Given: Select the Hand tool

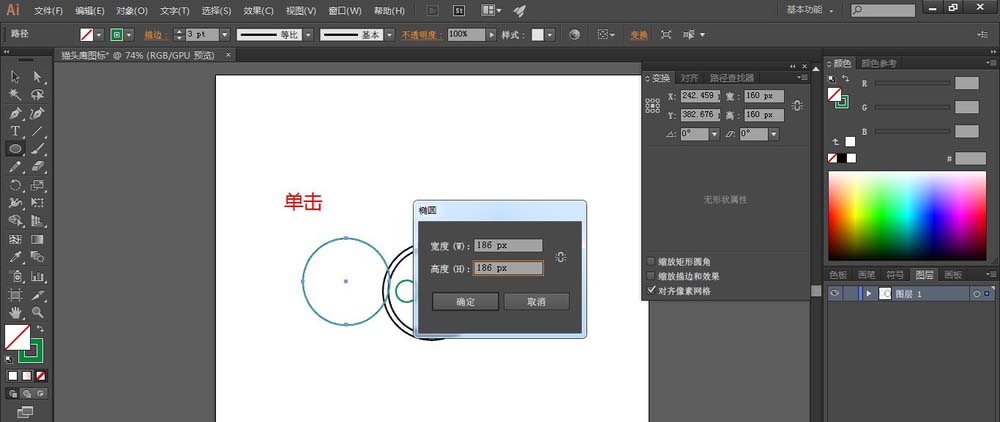Looking at the screenshot, I should (15, 312).
